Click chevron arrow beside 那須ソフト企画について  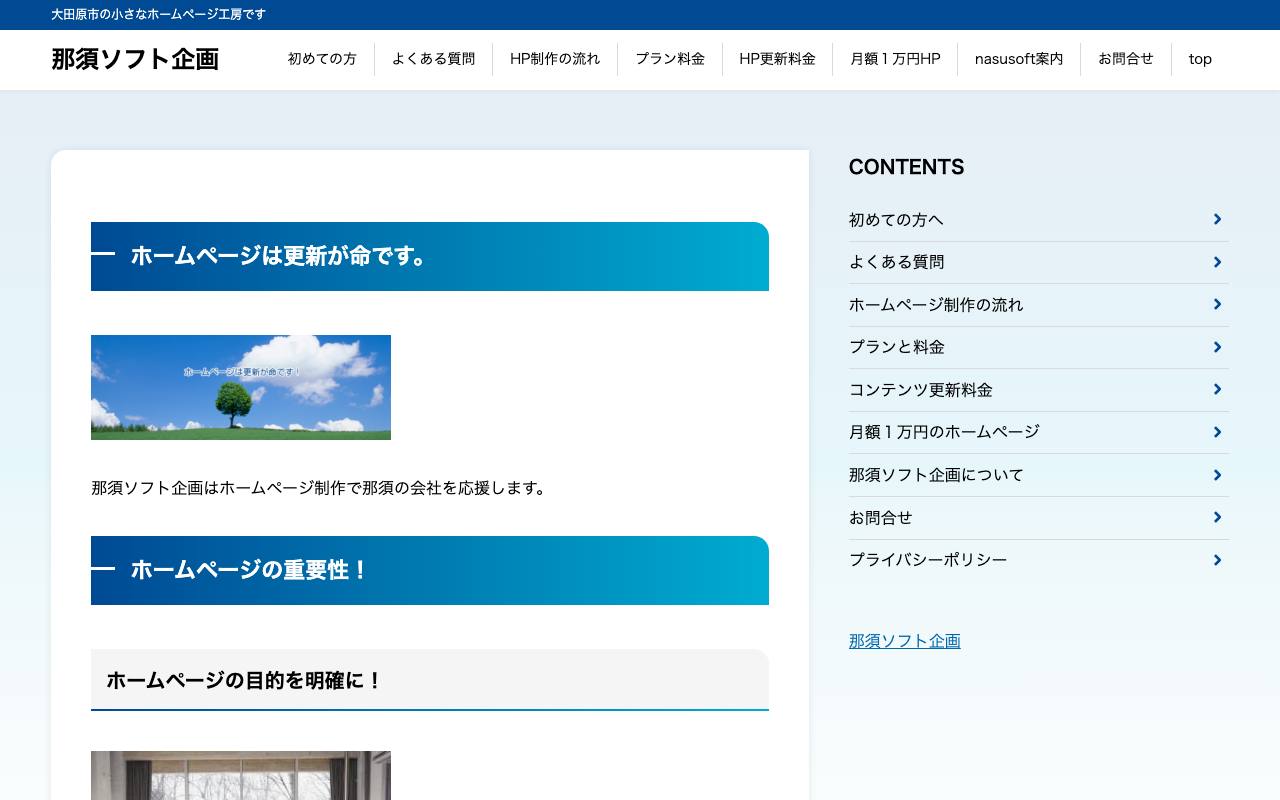(x=1217, y=475)
